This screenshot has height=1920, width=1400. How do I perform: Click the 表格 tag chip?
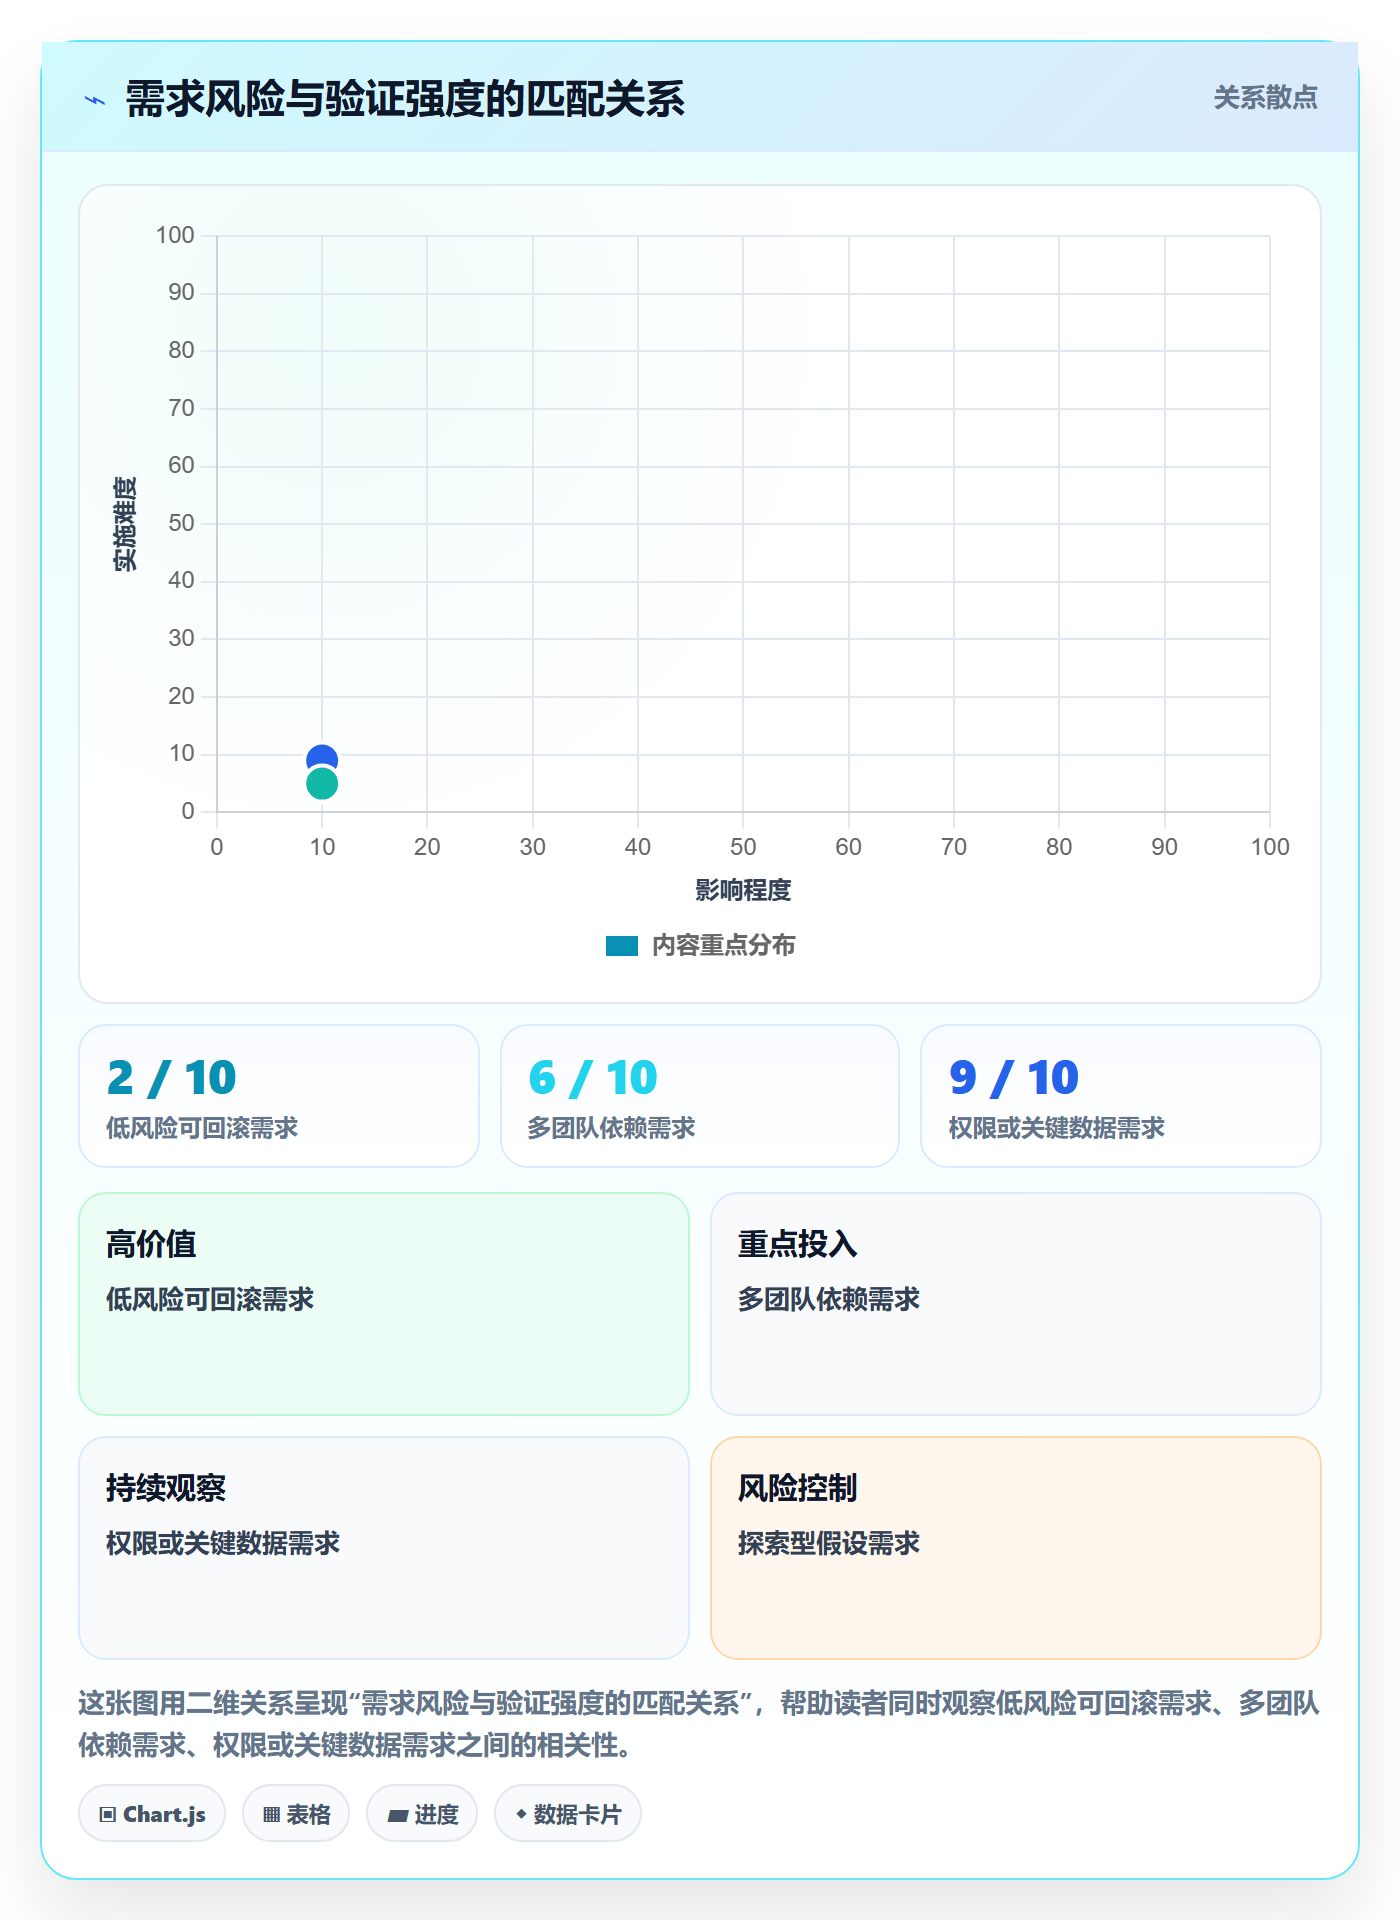pyautogui.click(x=296, y=1813)
